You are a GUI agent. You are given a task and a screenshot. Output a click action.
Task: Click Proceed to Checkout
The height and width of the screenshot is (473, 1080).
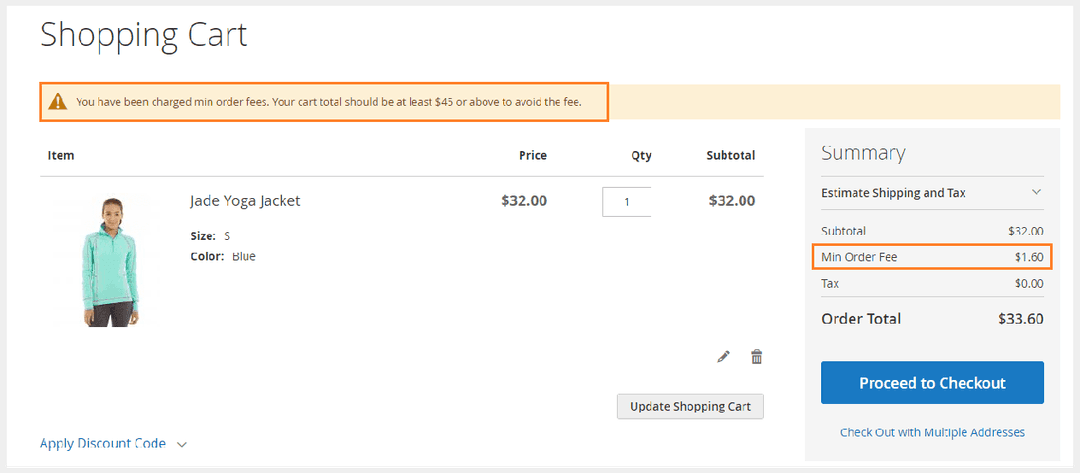[x=932, y=383]
